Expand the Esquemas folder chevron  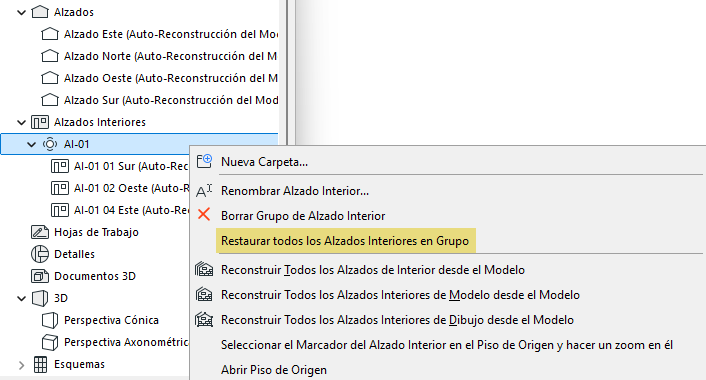pos(21,365)
